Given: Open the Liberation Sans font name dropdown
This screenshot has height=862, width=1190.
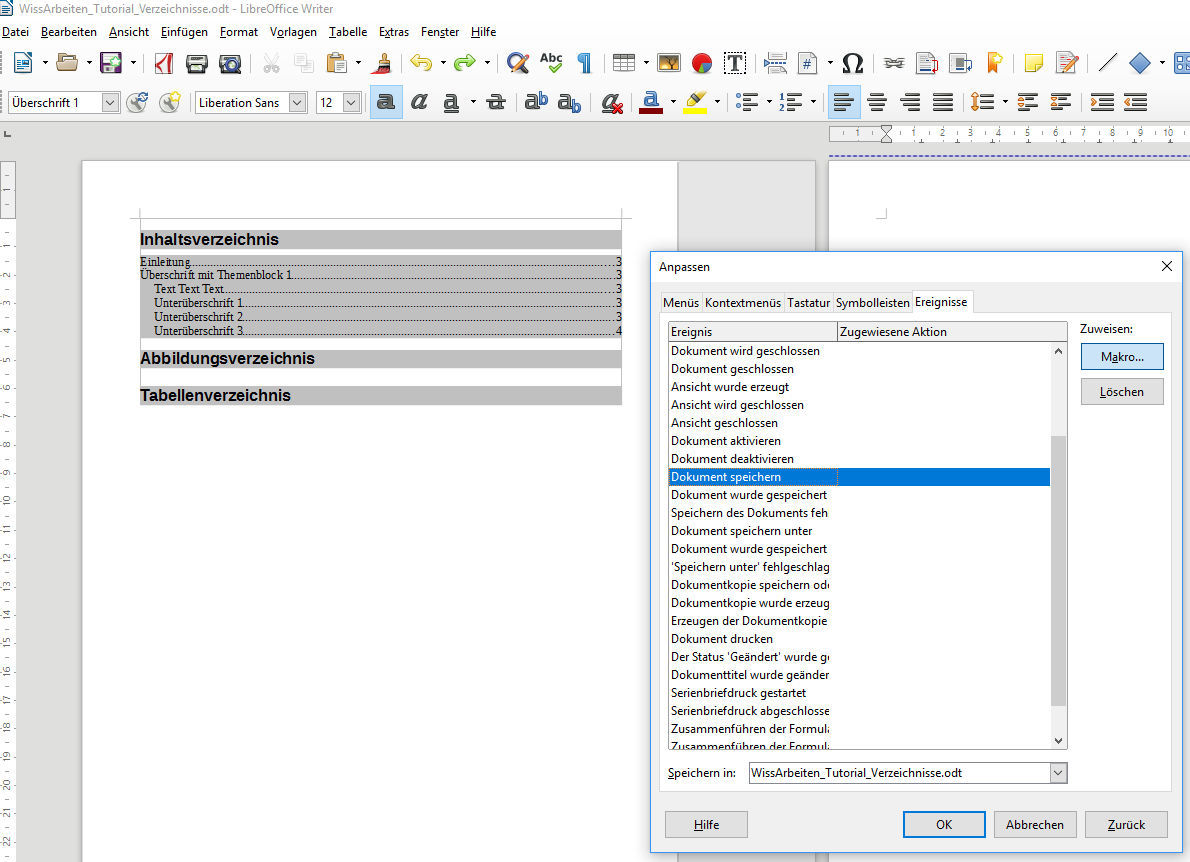Looking at the screenshot, I should [x=298, y=102].
